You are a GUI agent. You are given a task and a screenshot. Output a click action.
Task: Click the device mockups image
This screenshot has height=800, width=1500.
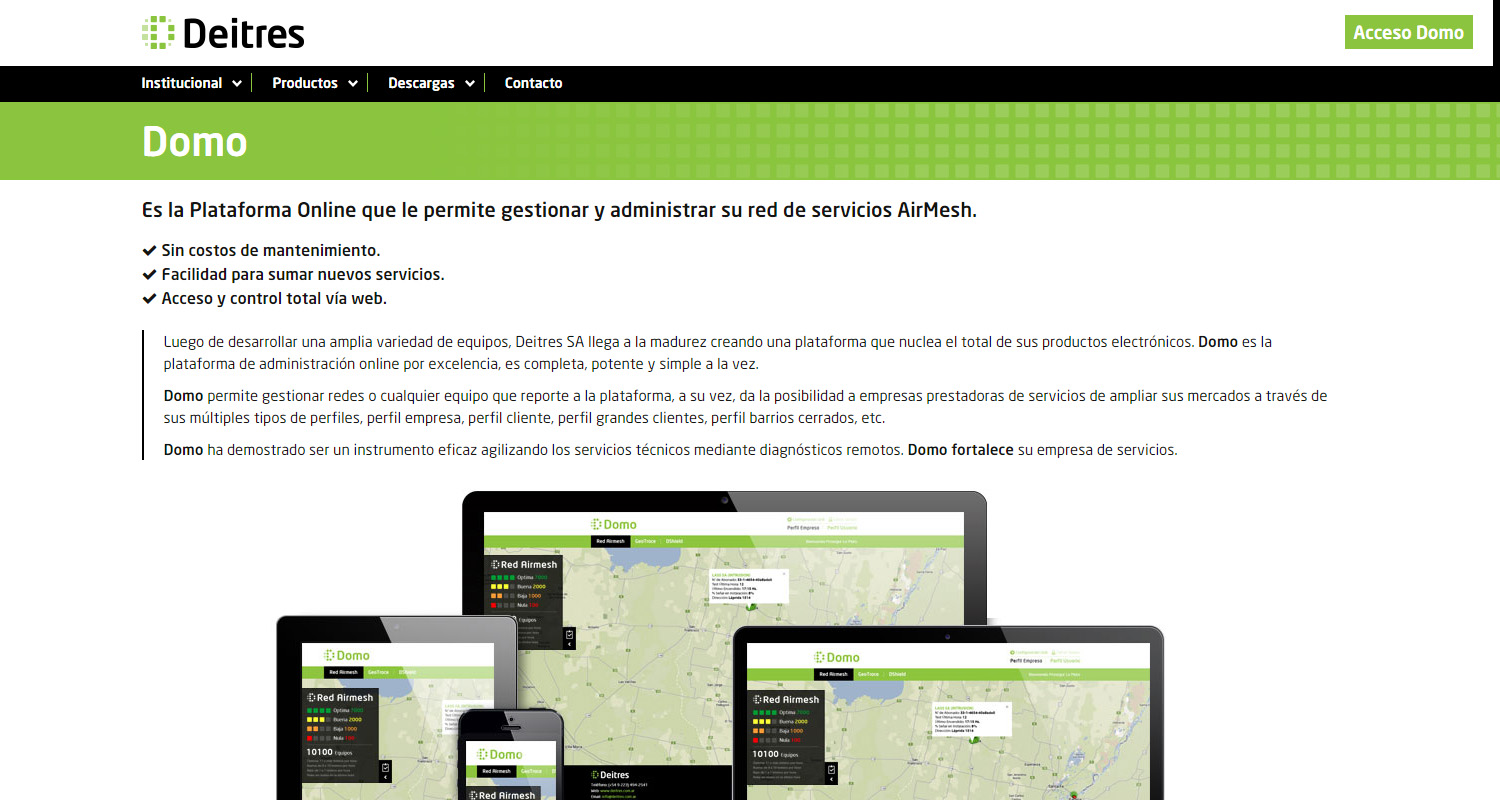point(720,645)
